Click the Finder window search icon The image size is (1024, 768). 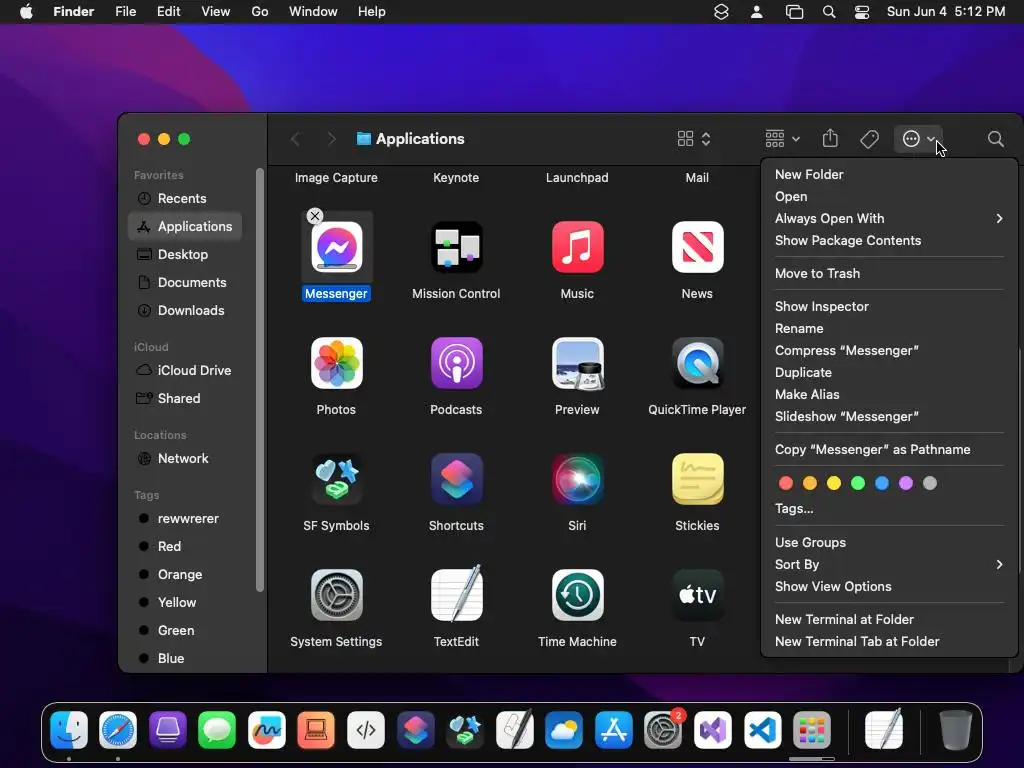(995, 139)
